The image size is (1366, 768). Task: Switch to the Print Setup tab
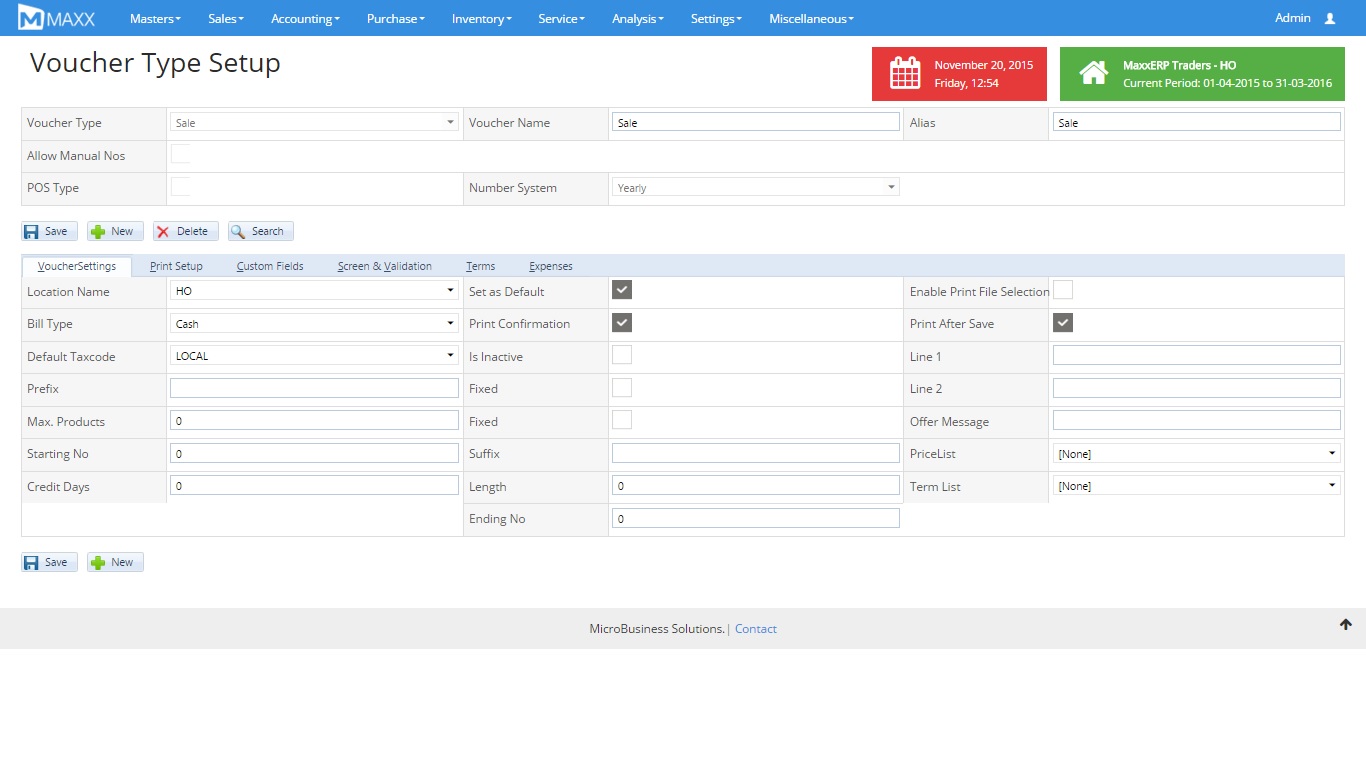pos(176,266)
